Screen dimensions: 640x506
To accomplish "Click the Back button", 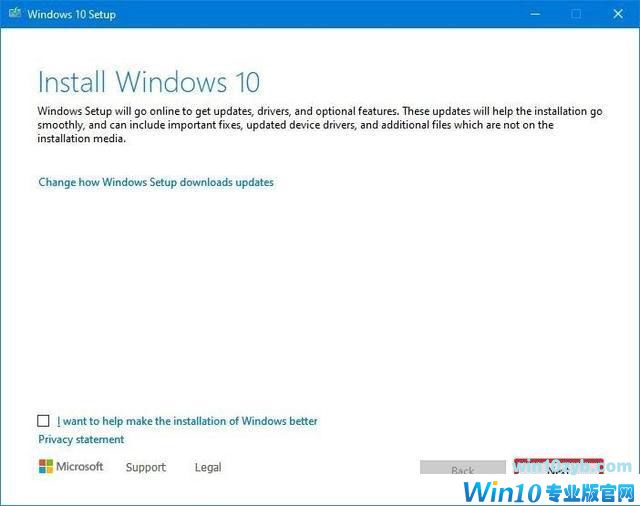I will 462,467.
